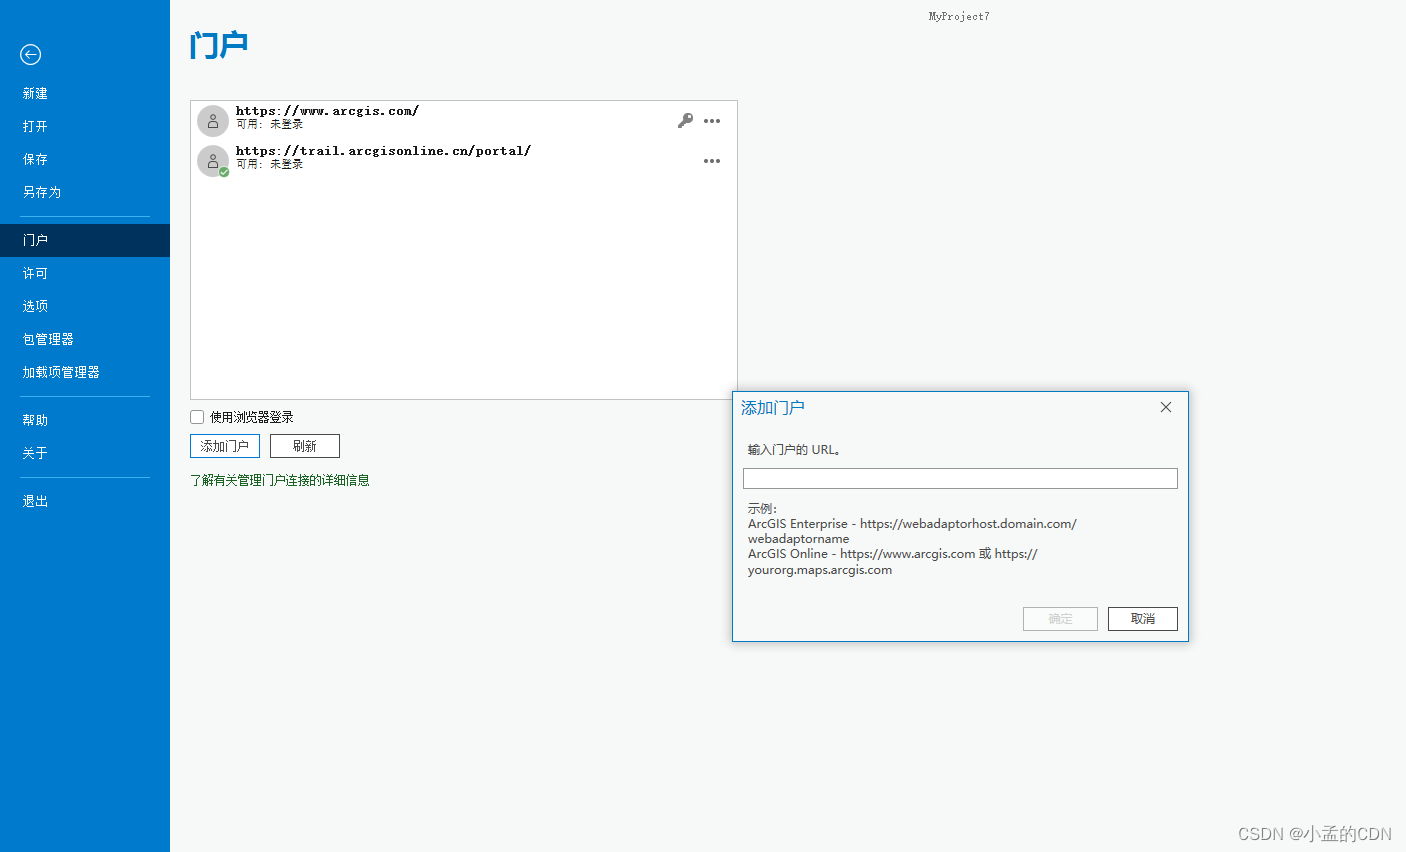Select the https://trail.arcgisonline.cn/portal/ entry
Viewport: 1406px width, 852px height.
tap(464, 161)
